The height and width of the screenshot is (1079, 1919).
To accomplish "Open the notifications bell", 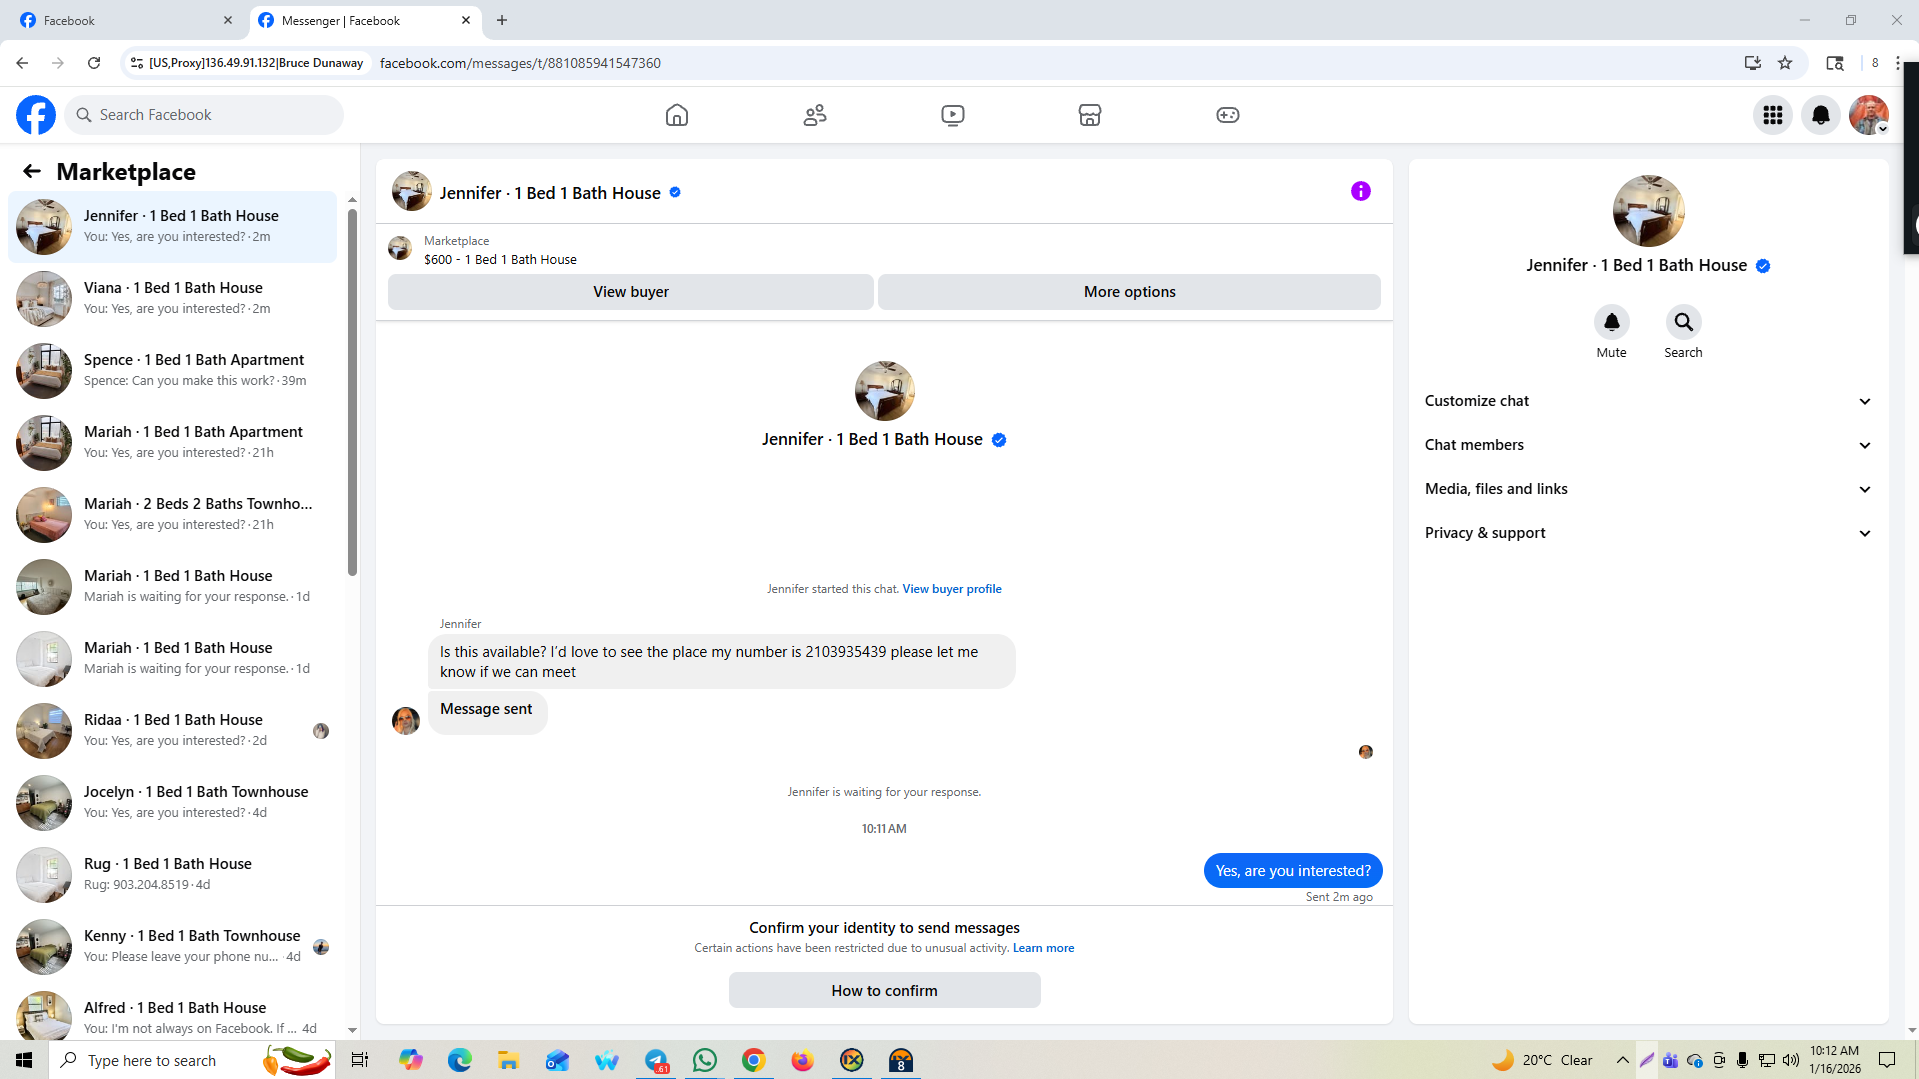I will point(1821,115).
